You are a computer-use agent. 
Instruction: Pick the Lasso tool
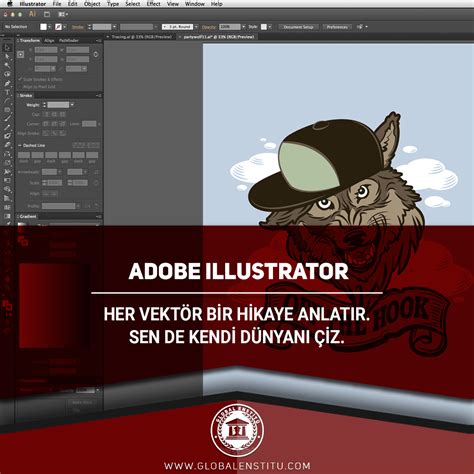(x=7, y=74)
